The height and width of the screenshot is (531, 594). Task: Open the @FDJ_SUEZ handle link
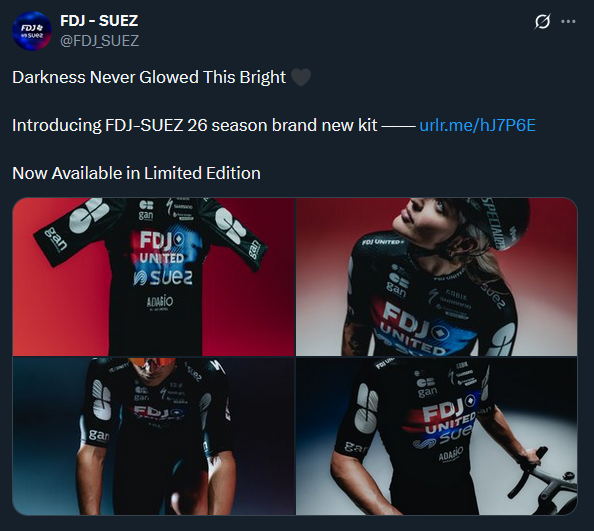[100, 41]
